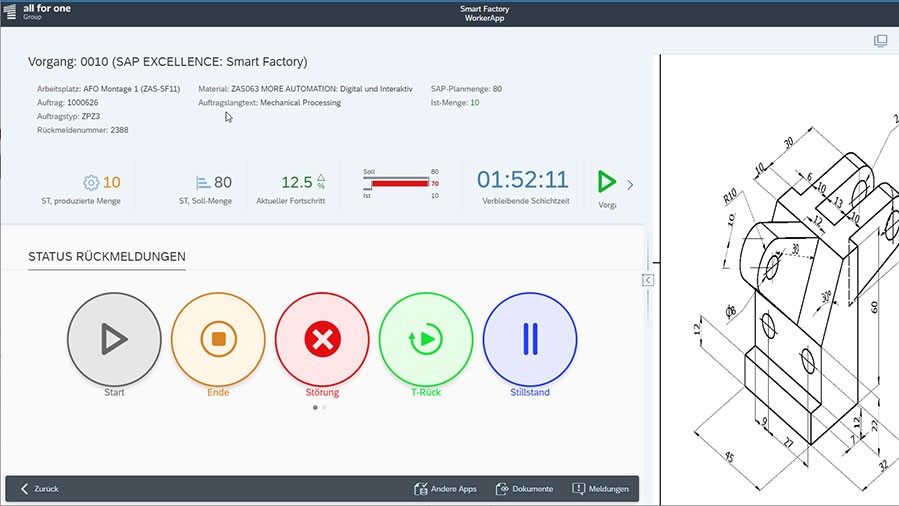Click the window icon above the drawing
Viewport: 899px width, 506px height.
tap(880, 41)
